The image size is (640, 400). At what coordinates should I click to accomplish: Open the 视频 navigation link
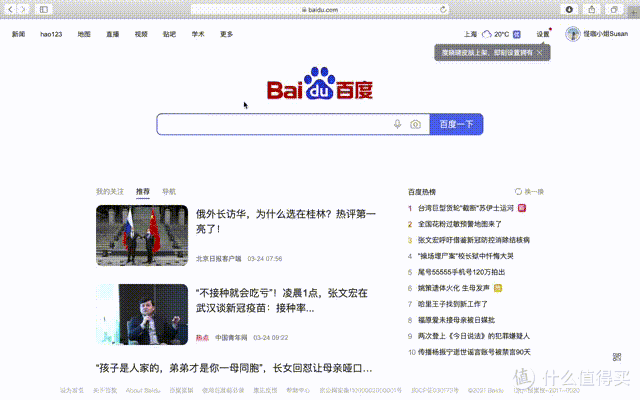point(141,34)
